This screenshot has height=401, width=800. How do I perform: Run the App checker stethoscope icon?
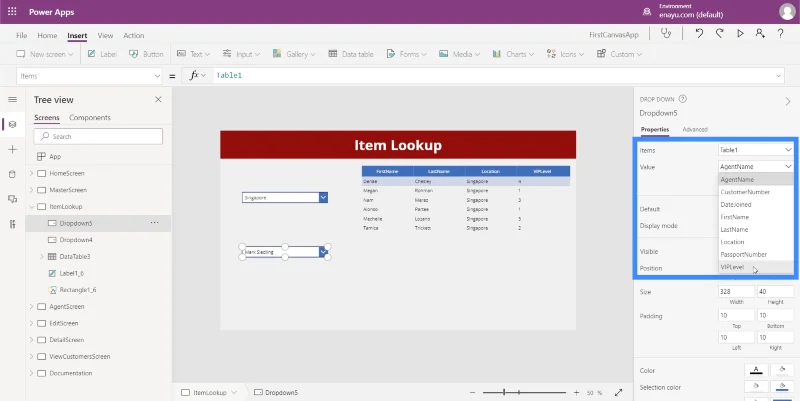[x=666, y=34]
